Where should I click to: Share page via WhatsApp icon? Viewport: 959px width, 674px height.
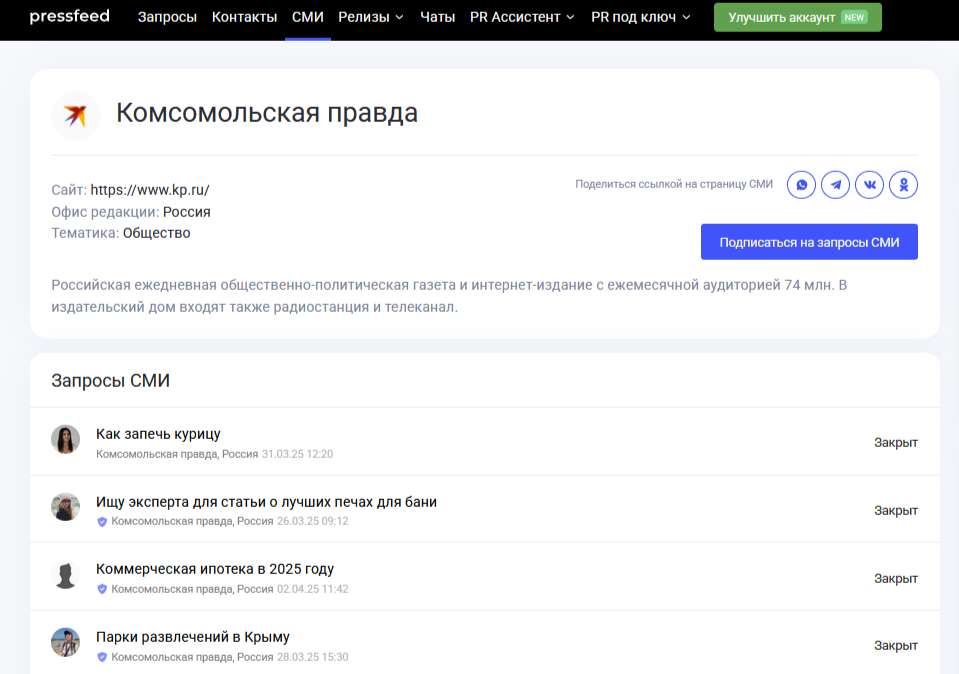point(801,185)
